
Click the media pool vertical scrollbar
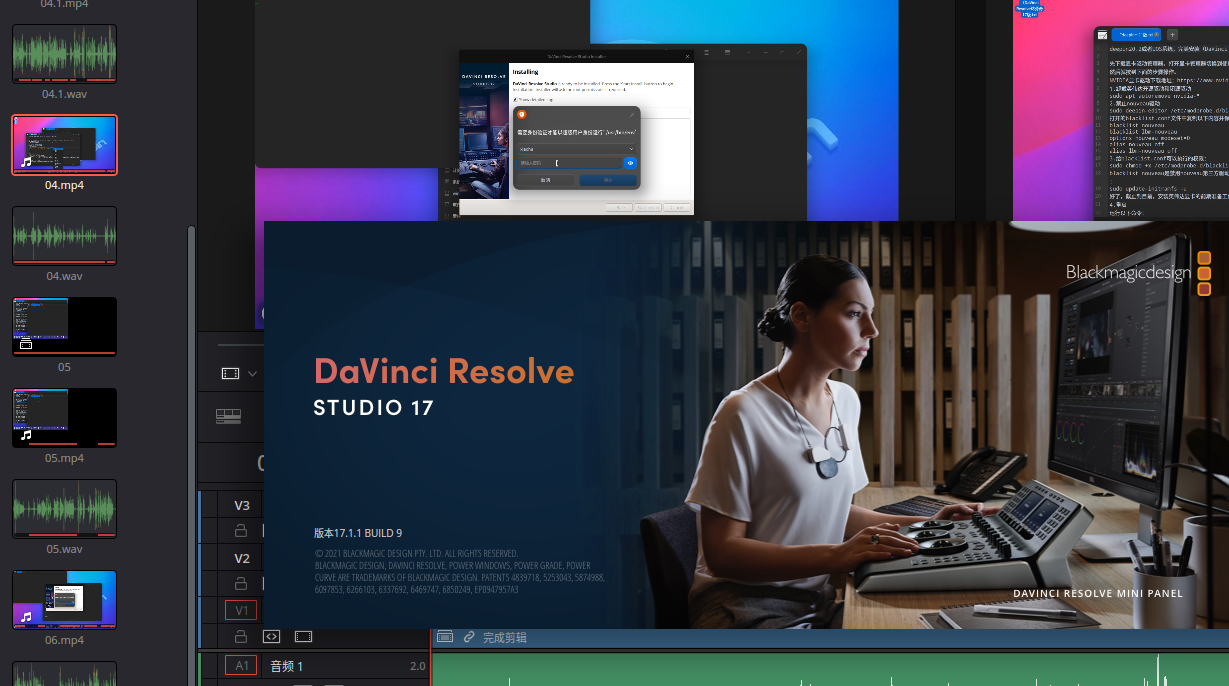pos(191,455)
